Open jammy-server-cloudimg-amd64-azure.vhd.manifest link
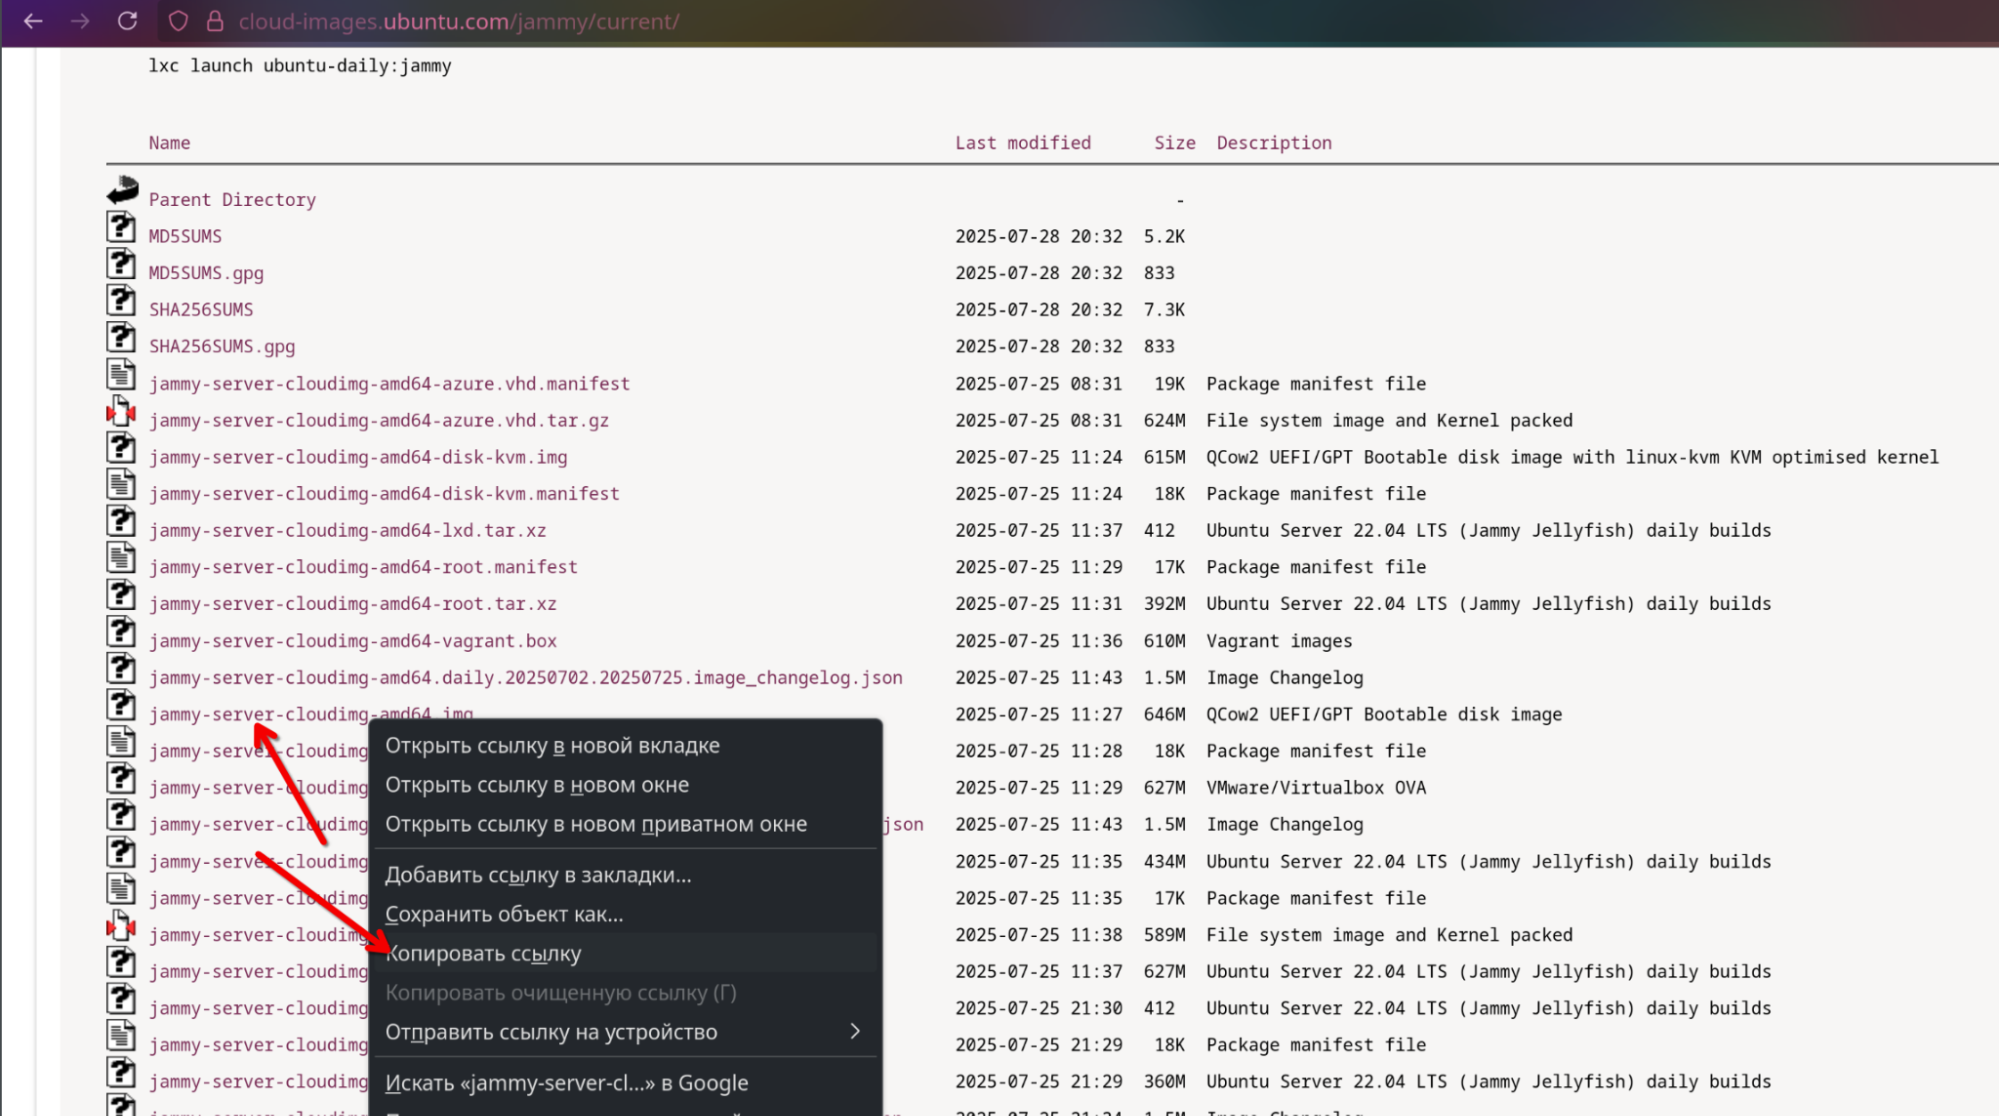 [x=389, y=384]
